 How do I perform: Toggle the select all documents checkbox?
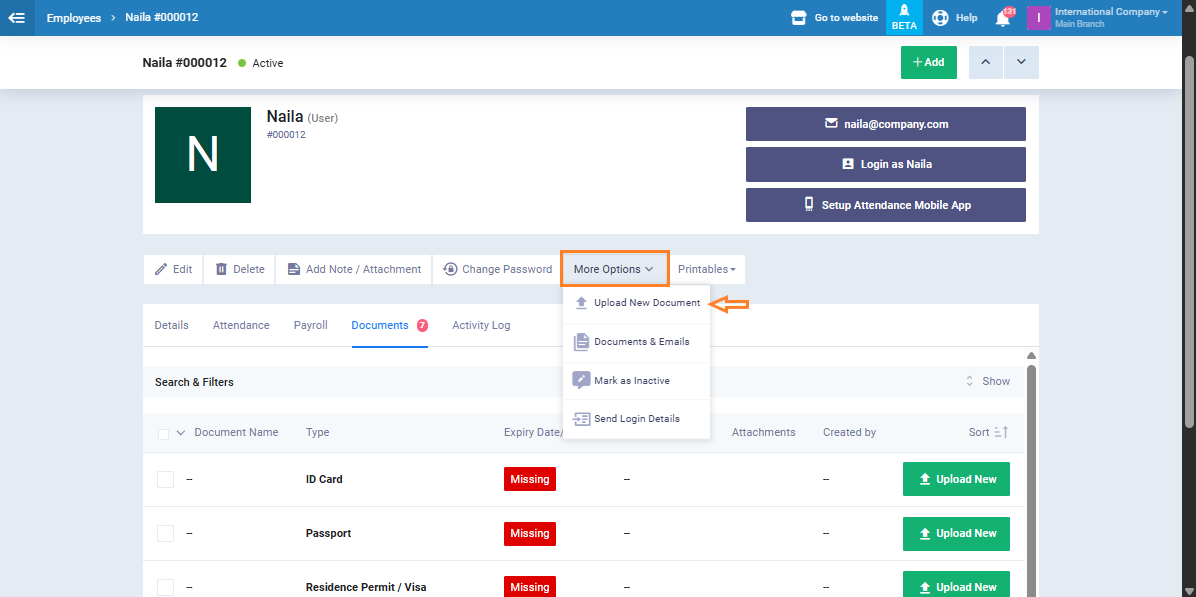[164, 433]
